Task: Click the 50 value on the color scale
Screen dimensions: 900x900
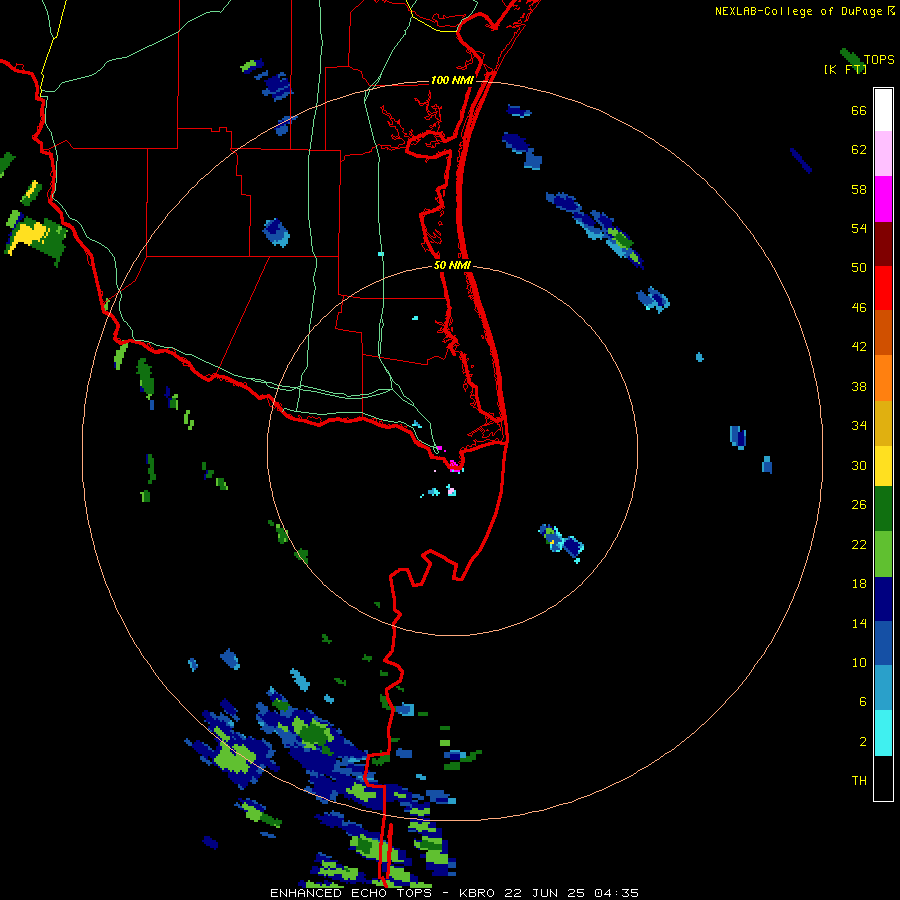Action: coord(859,268)
